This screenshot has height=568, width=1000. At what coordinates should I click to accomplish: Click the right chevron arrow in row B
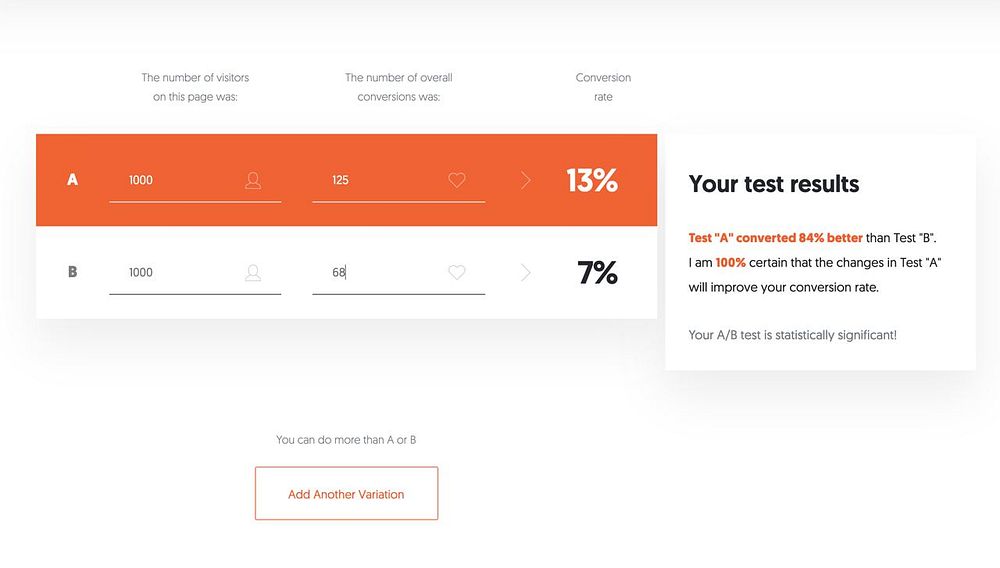pyautogui.click(x=526, y=272)
